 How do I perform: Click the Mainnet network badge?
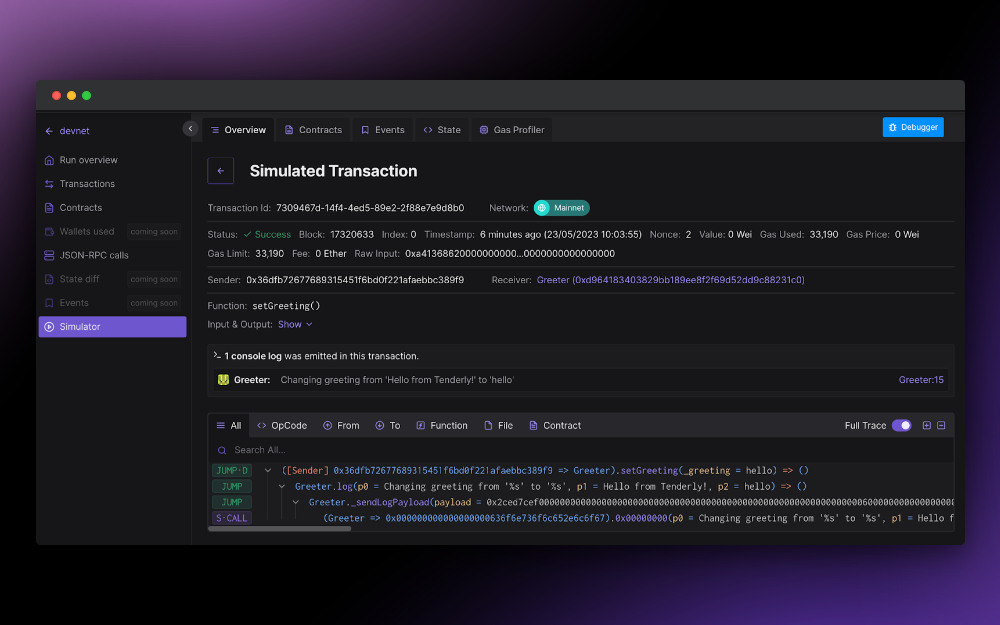[561, 208]
